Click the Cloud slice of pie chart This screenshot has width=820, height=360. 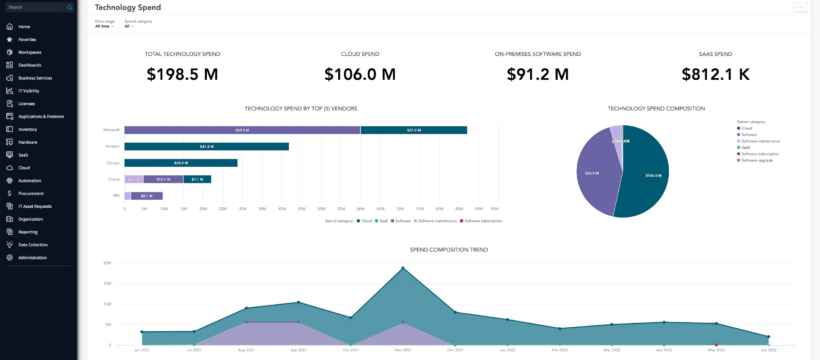tap(646, 170)
